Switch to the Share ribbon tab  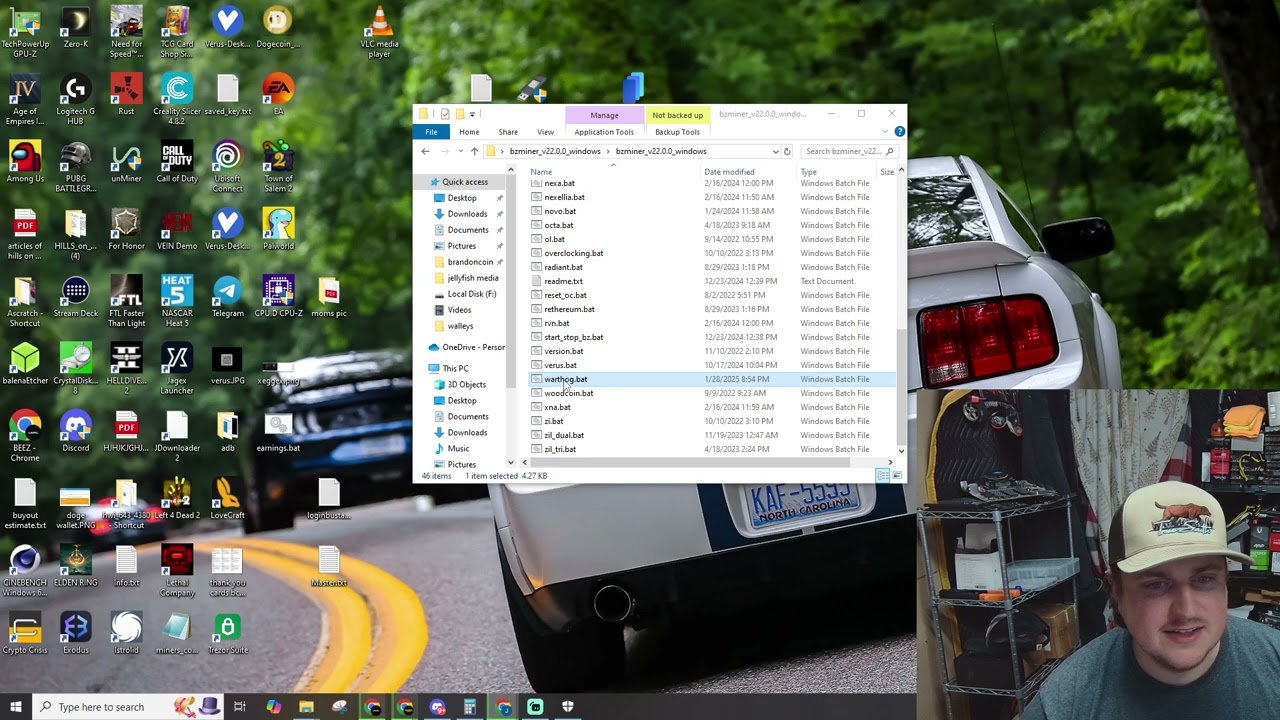pyautogui.click(x=508, y=132)
